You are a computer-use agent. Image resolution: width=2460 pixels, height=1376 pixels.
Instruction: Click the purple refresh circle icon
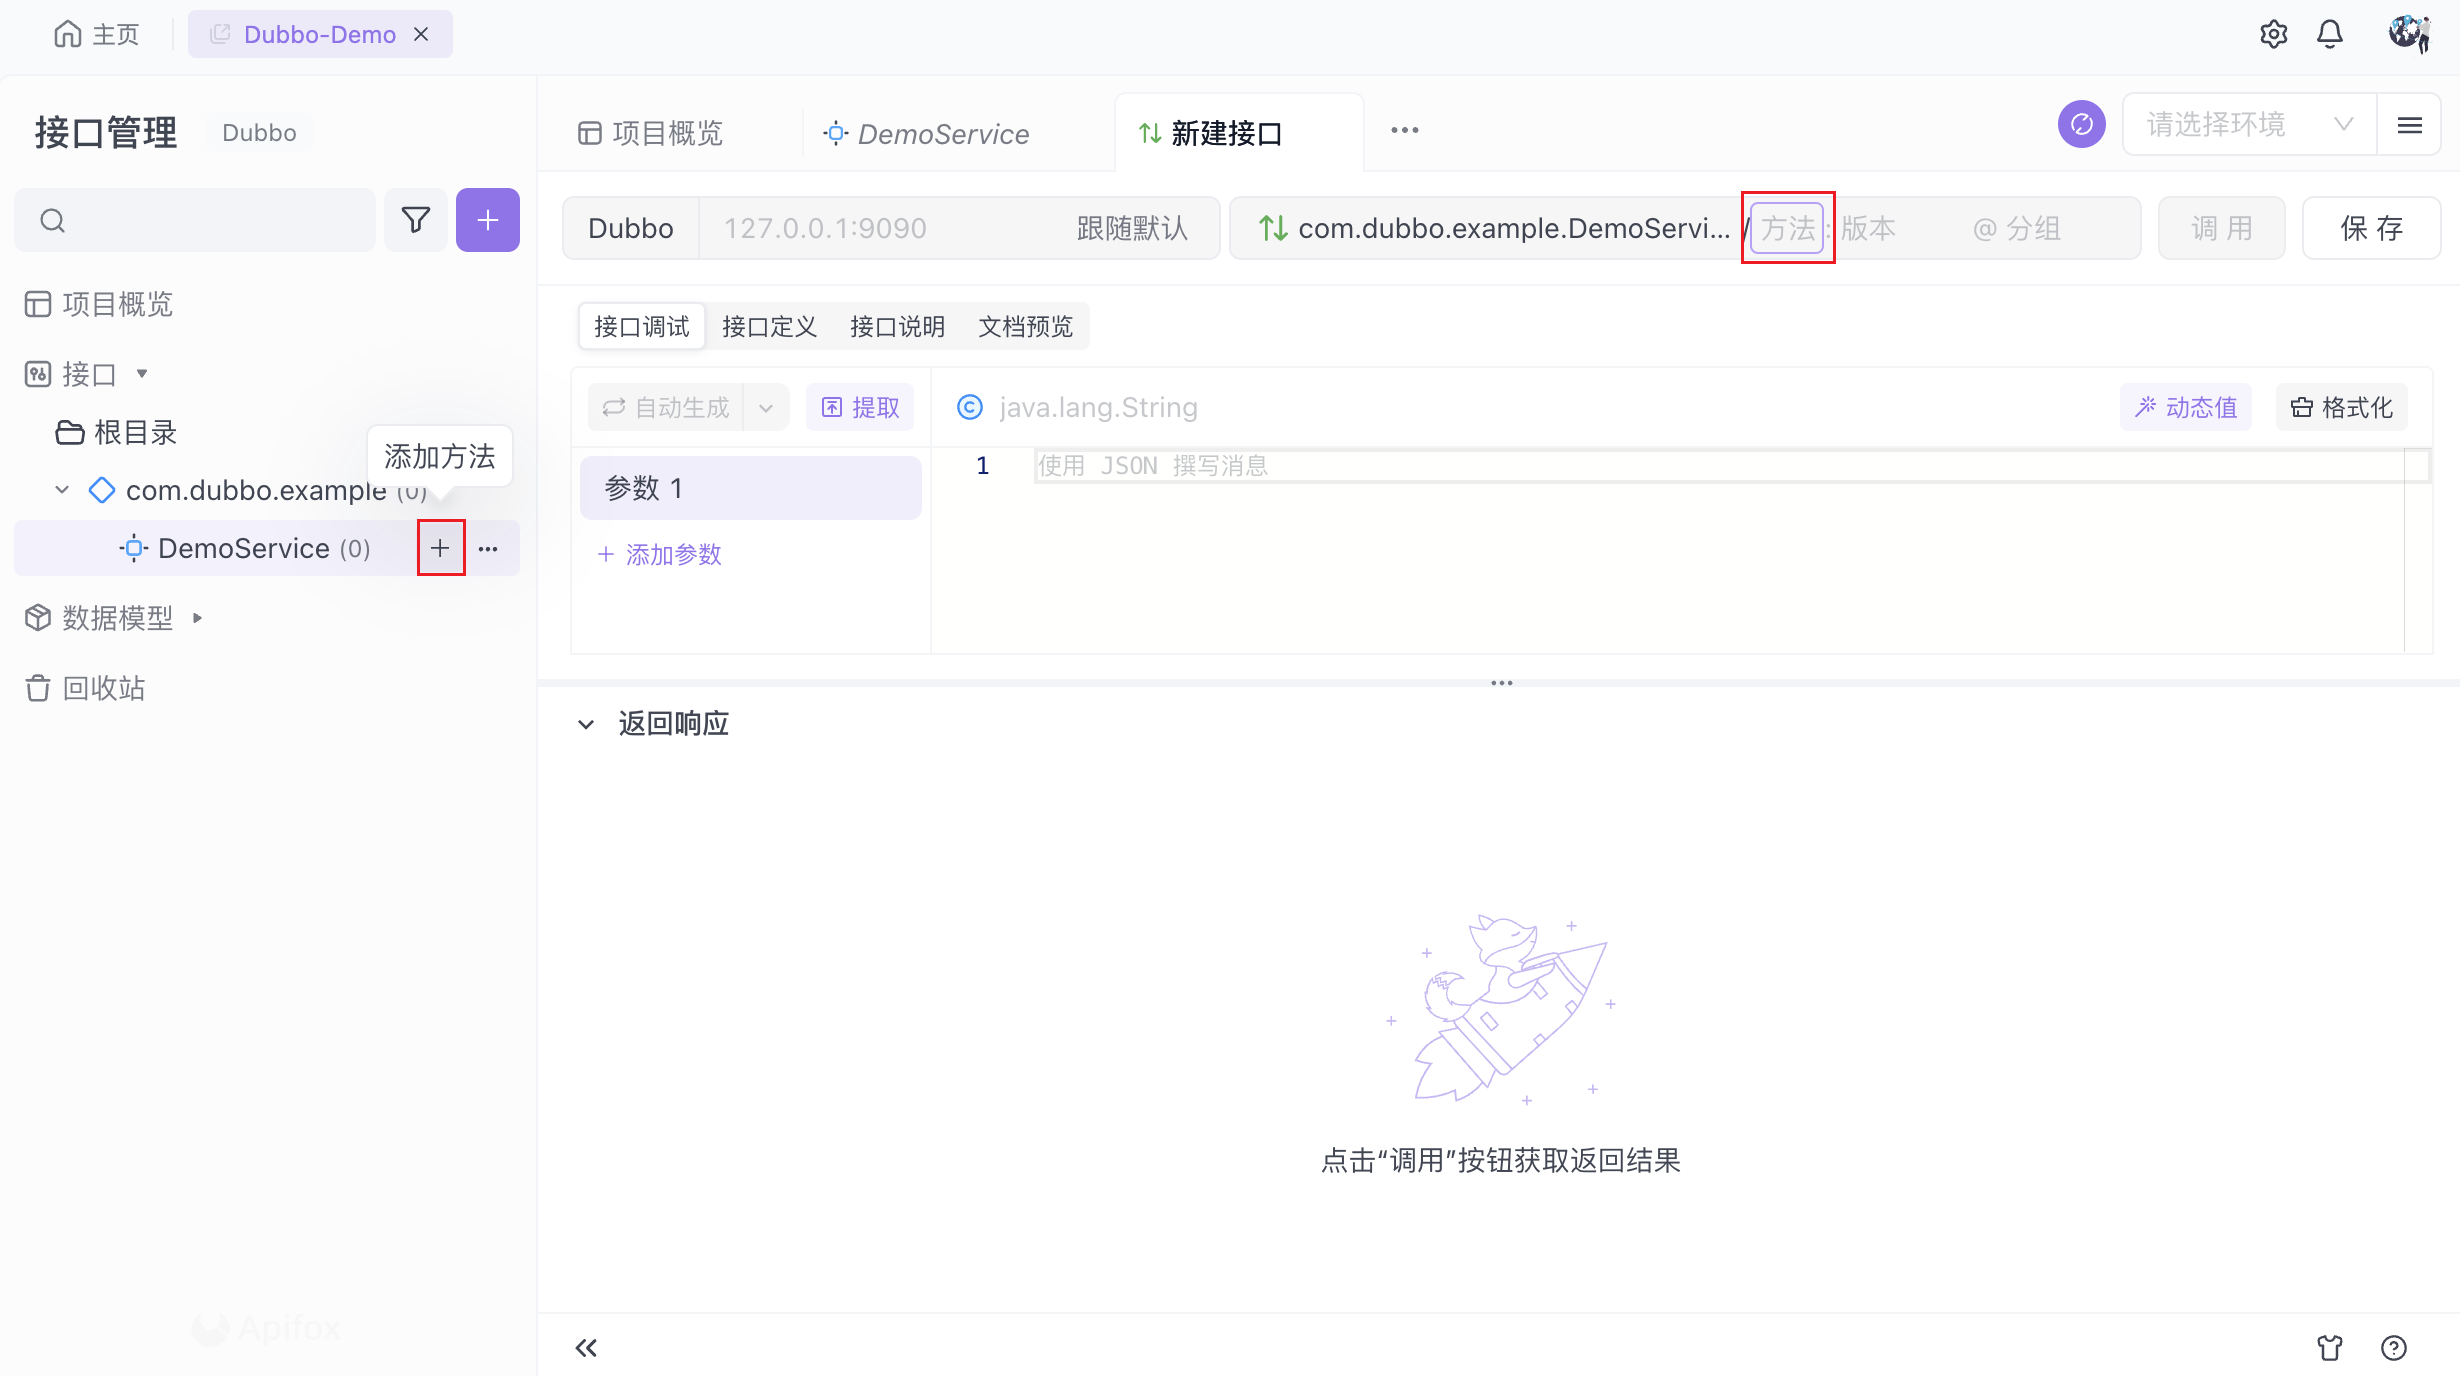2082,125
